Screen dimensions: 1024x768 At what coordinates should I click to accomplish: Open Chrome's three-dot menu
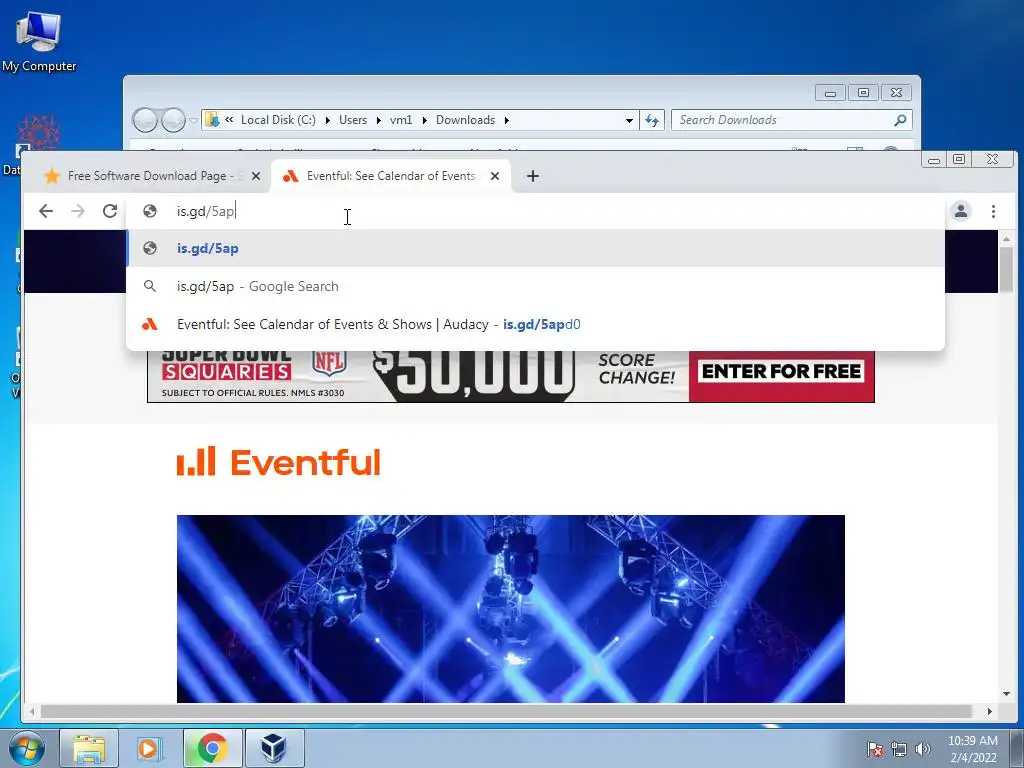[993, 211]
